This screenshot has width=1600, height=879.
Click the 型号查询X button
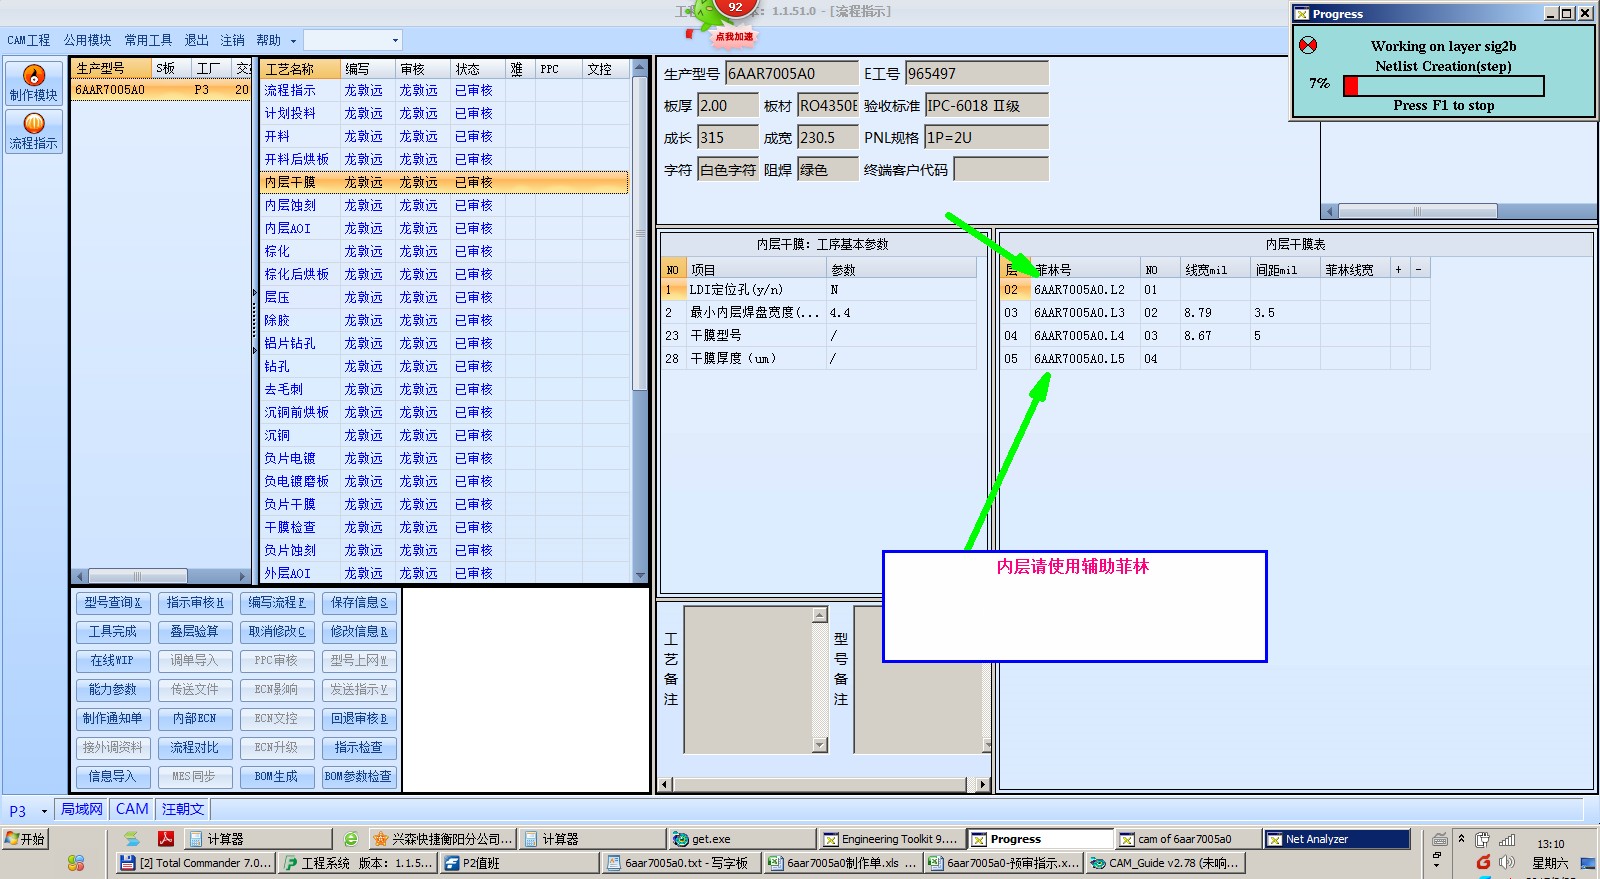pyautogui.click(x=113, y=602)
